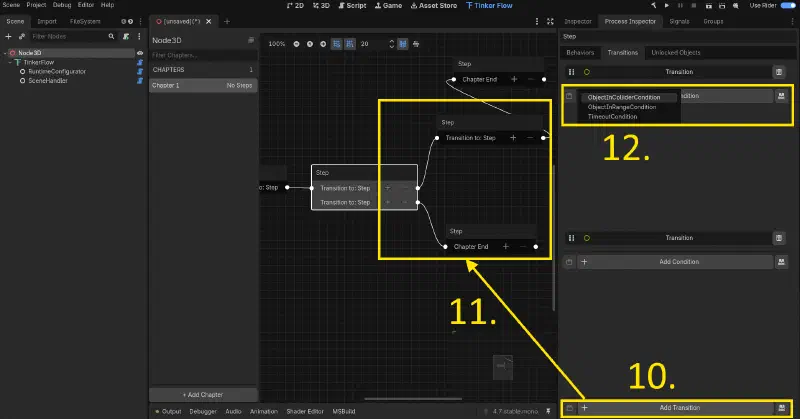Open the Editor menu

[86, 5]
